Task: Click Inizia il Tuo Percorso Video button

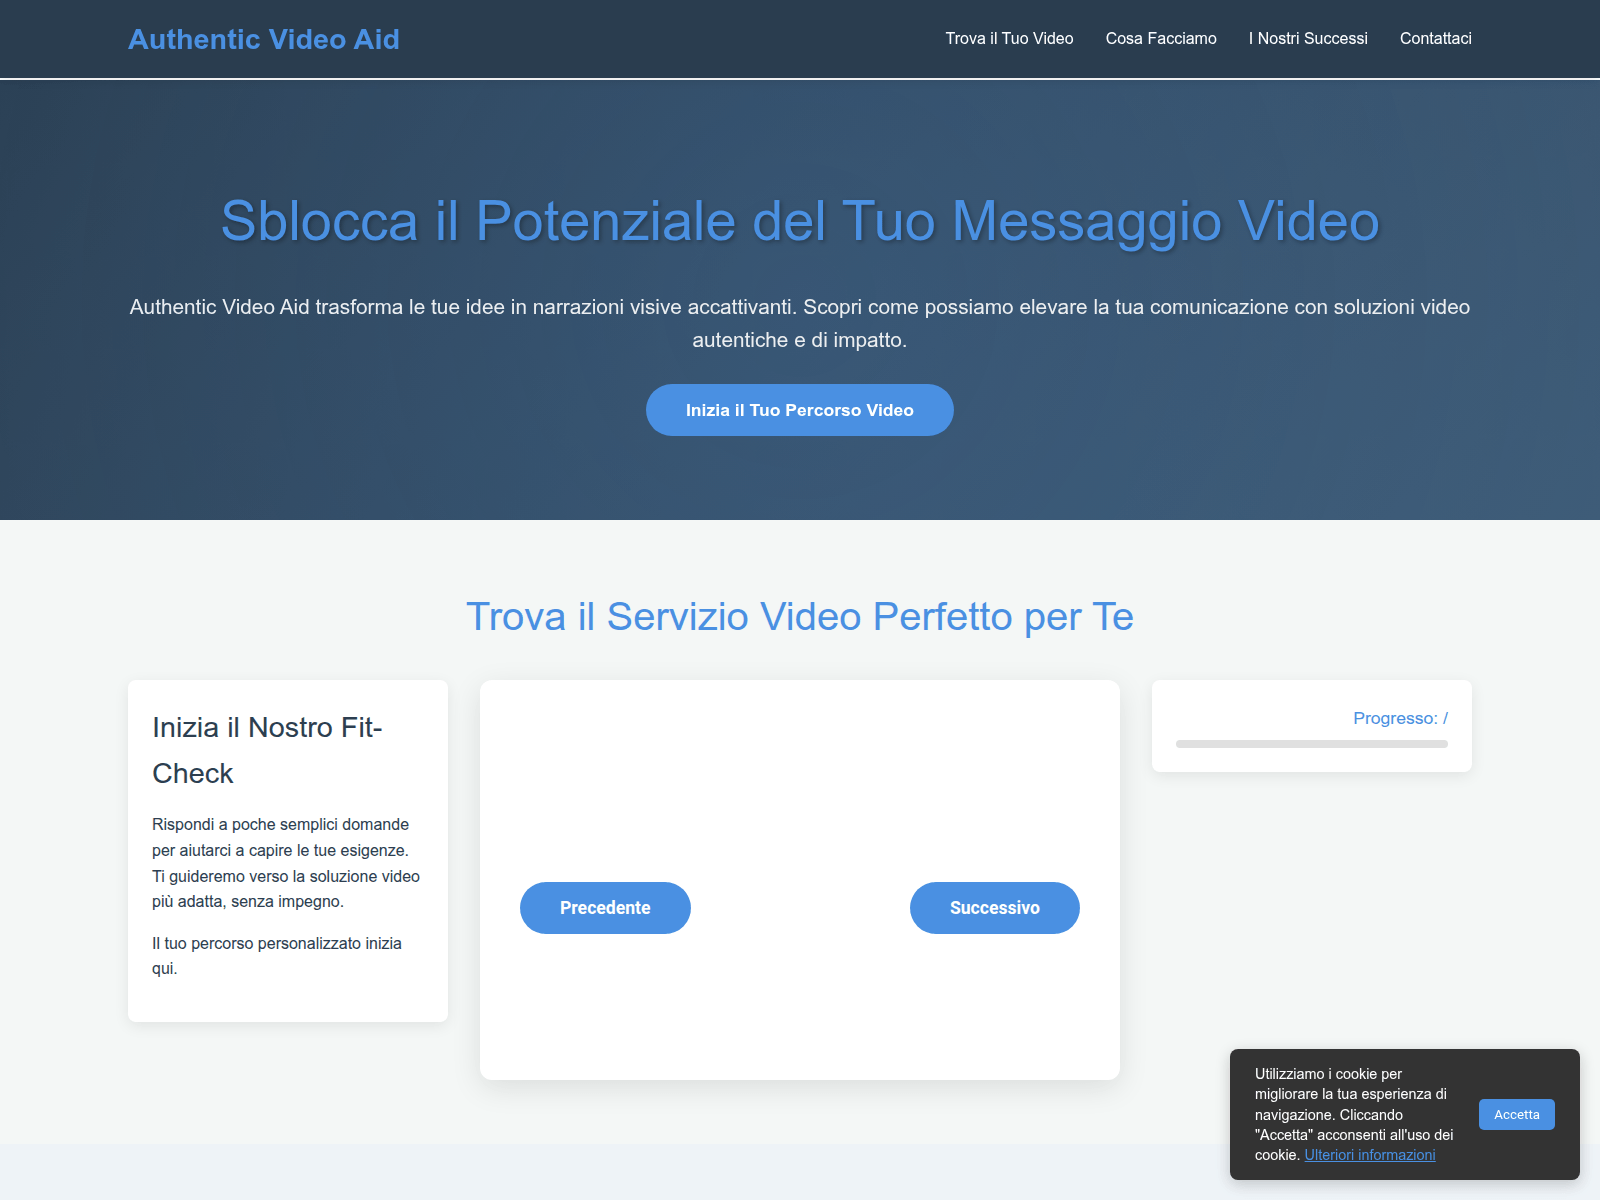Action: point(800,410)
